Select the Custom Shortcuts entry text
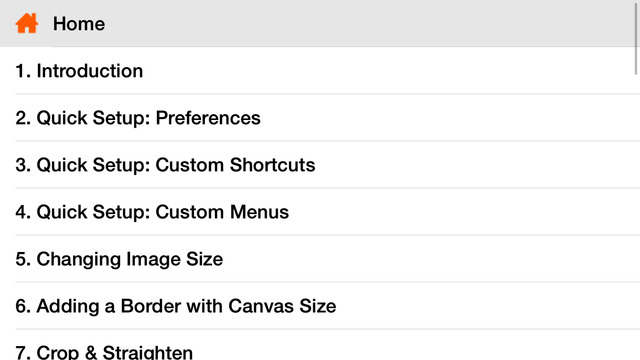This screenshot has height=360, width=640. tap(236, 165)
